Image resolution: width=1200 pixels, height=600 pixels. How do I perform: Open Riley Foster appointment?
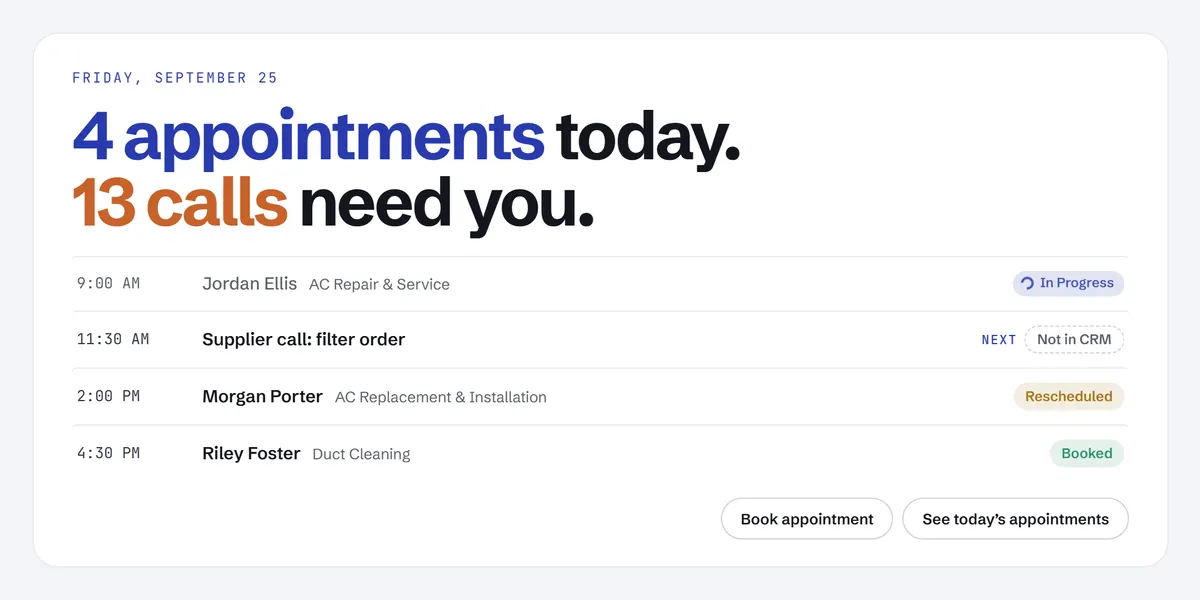click(600, 454)
